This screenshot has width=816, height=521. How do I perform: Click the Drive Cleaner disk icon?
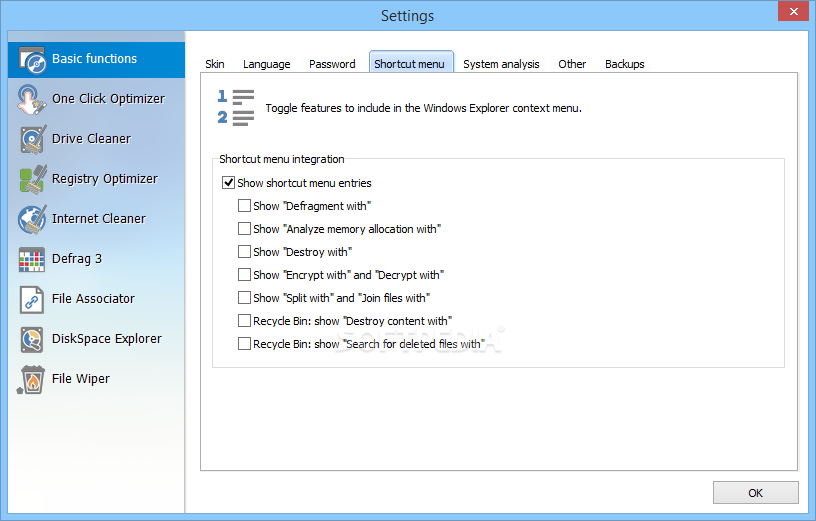[33, 139]
